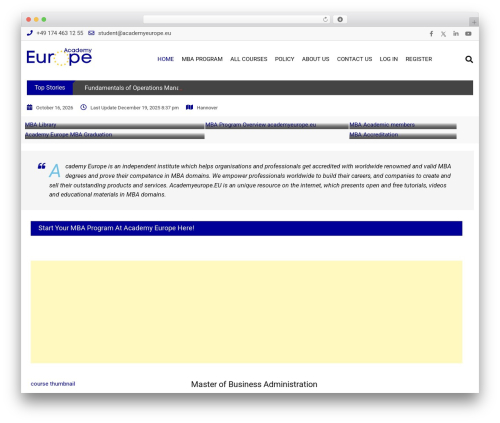The width and height of the screenshot is (500, 423).
Task: Open new tab with plus button
Action: coord(474,22)
